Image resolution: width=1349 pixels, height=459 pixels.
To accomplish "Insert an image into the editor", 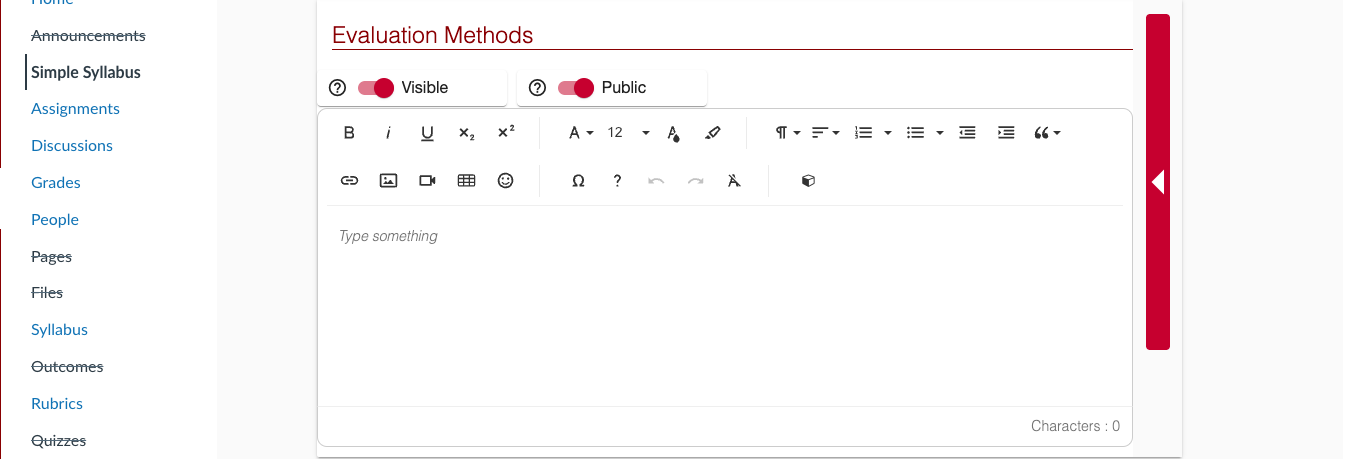I will (x=388, y=181).
